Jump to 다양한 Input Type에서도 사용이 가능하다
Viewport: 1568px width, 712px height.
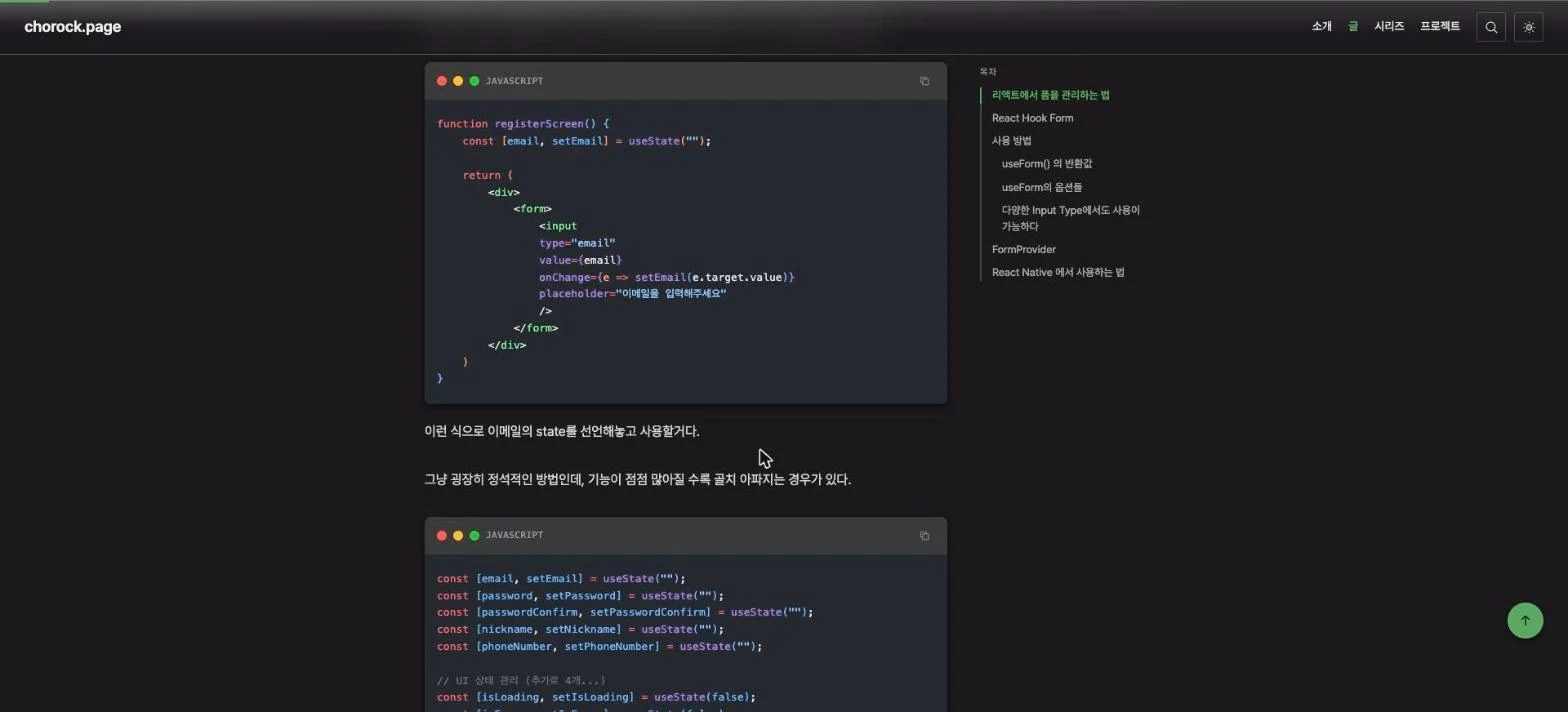tap(1071, 218)
